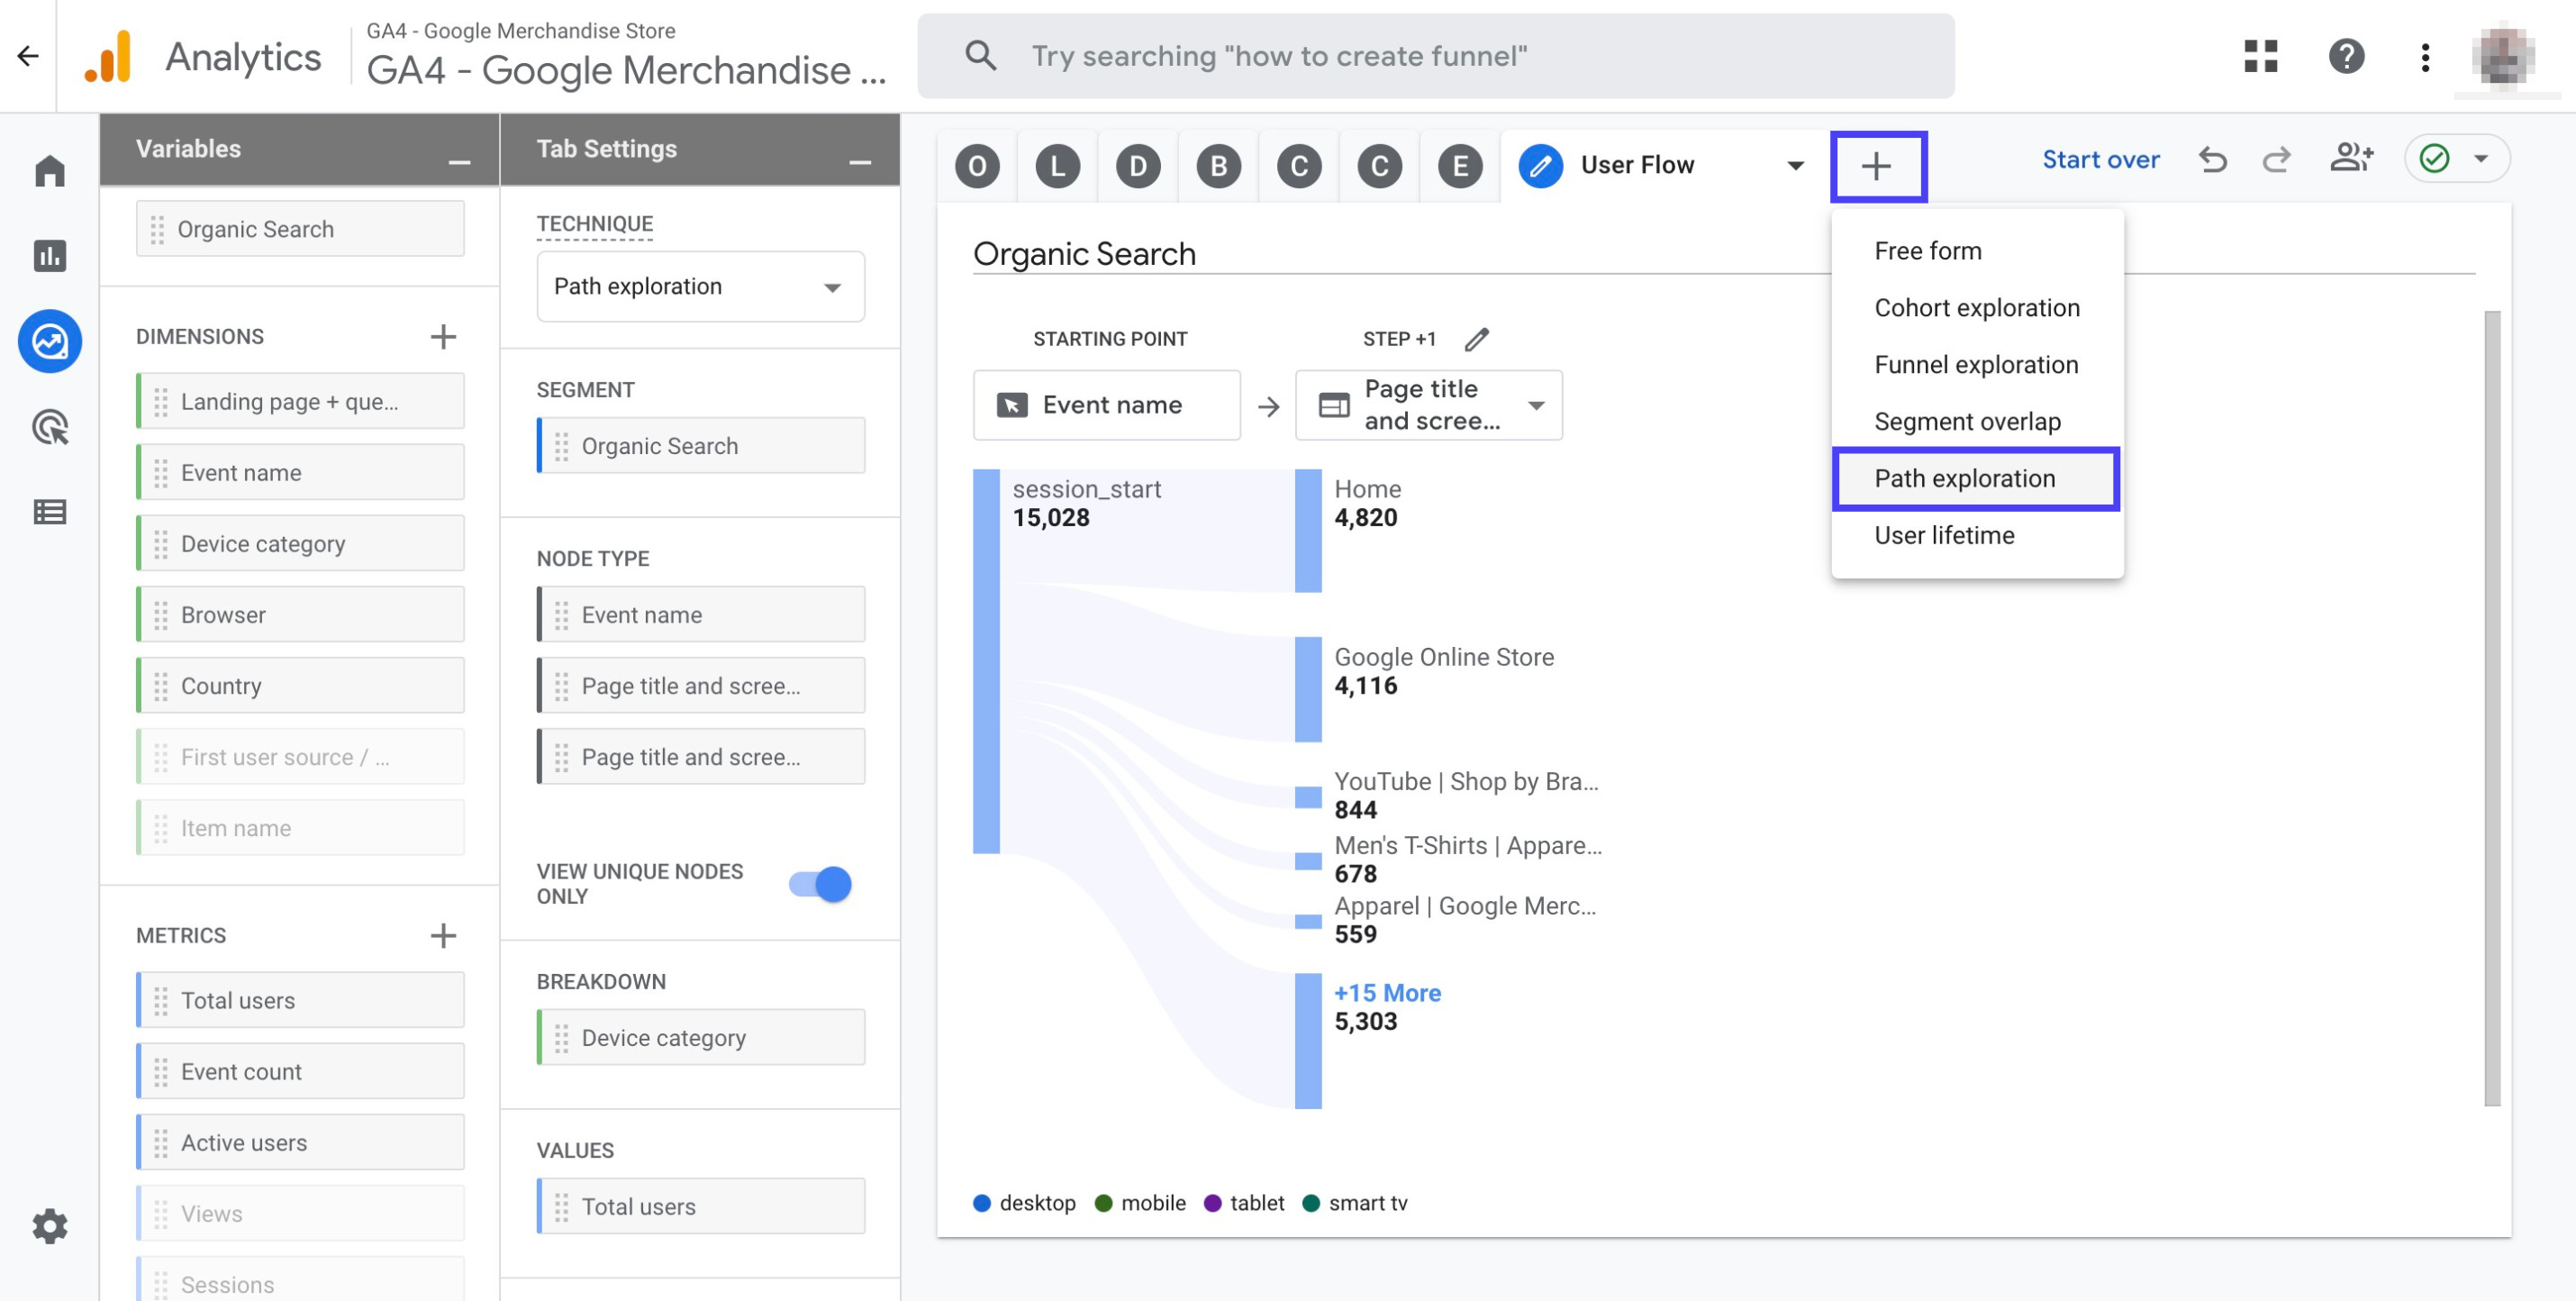Click the desktop legend color dot
The height and width of the screenshot is (1301, 2576).
click(982, 1203)
